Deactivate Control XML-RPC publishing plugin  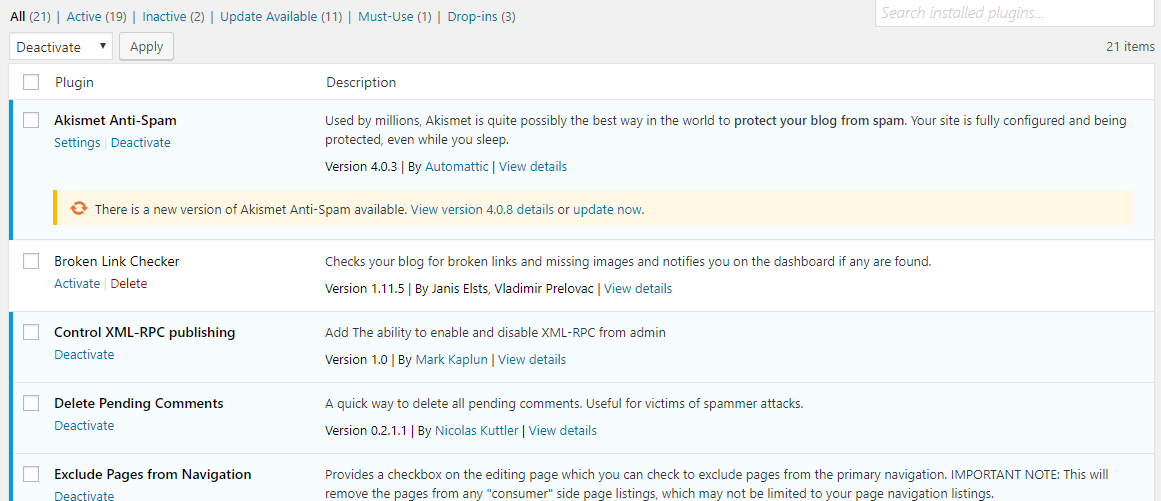(84, 354)
